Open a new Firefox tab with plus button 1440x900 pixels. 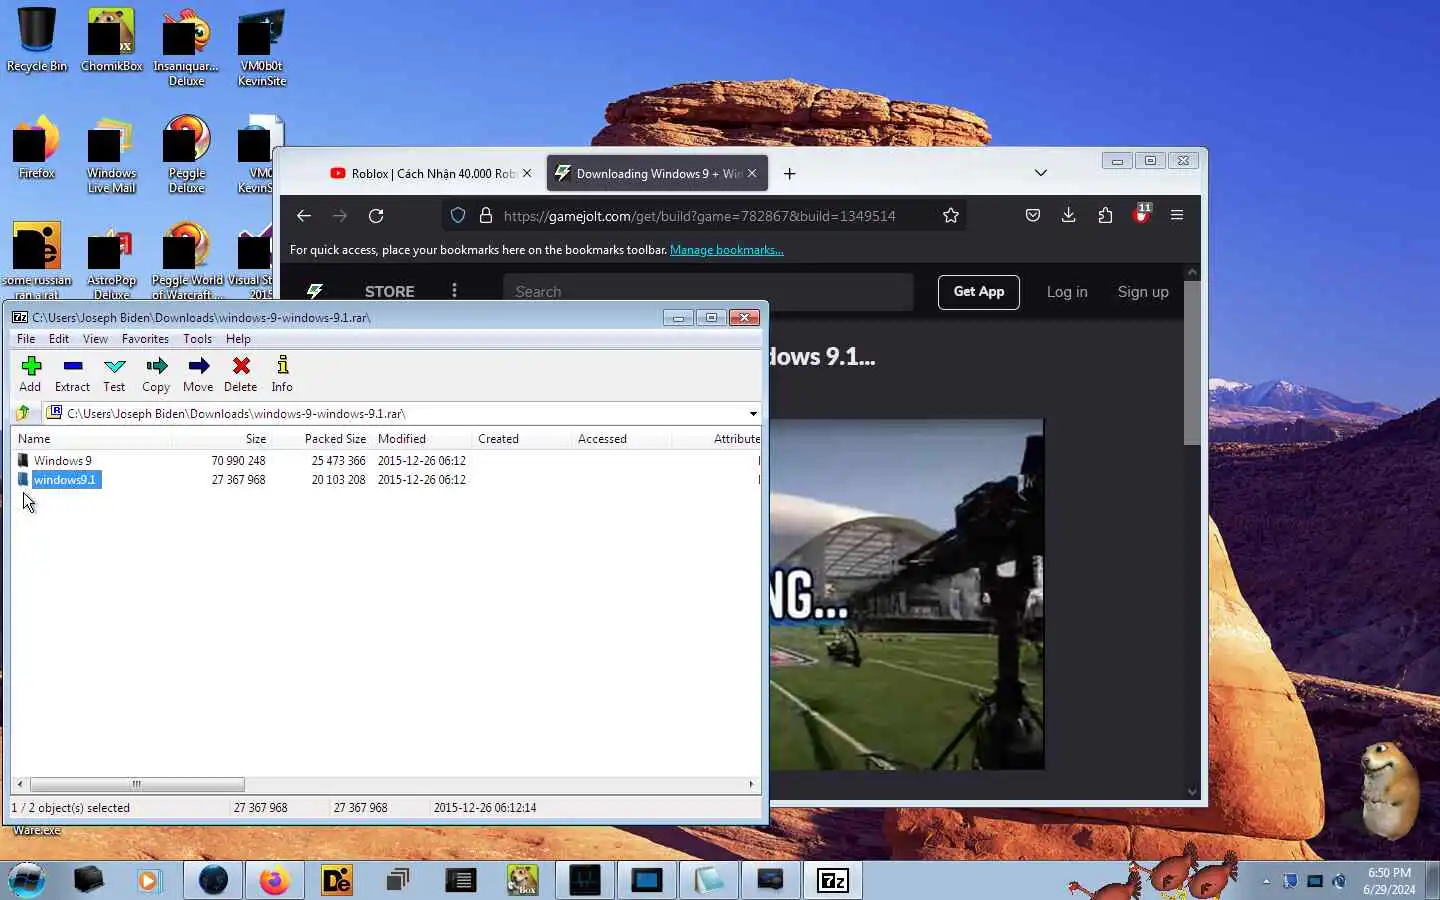[789, 174]
